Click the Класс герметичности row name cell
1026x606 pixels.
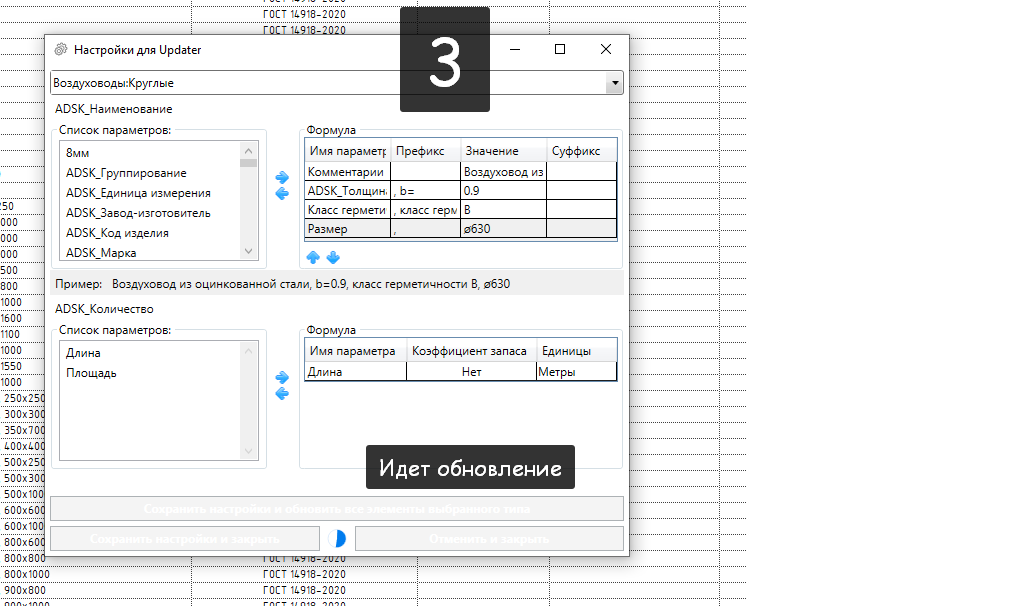[x=347, y=209]
